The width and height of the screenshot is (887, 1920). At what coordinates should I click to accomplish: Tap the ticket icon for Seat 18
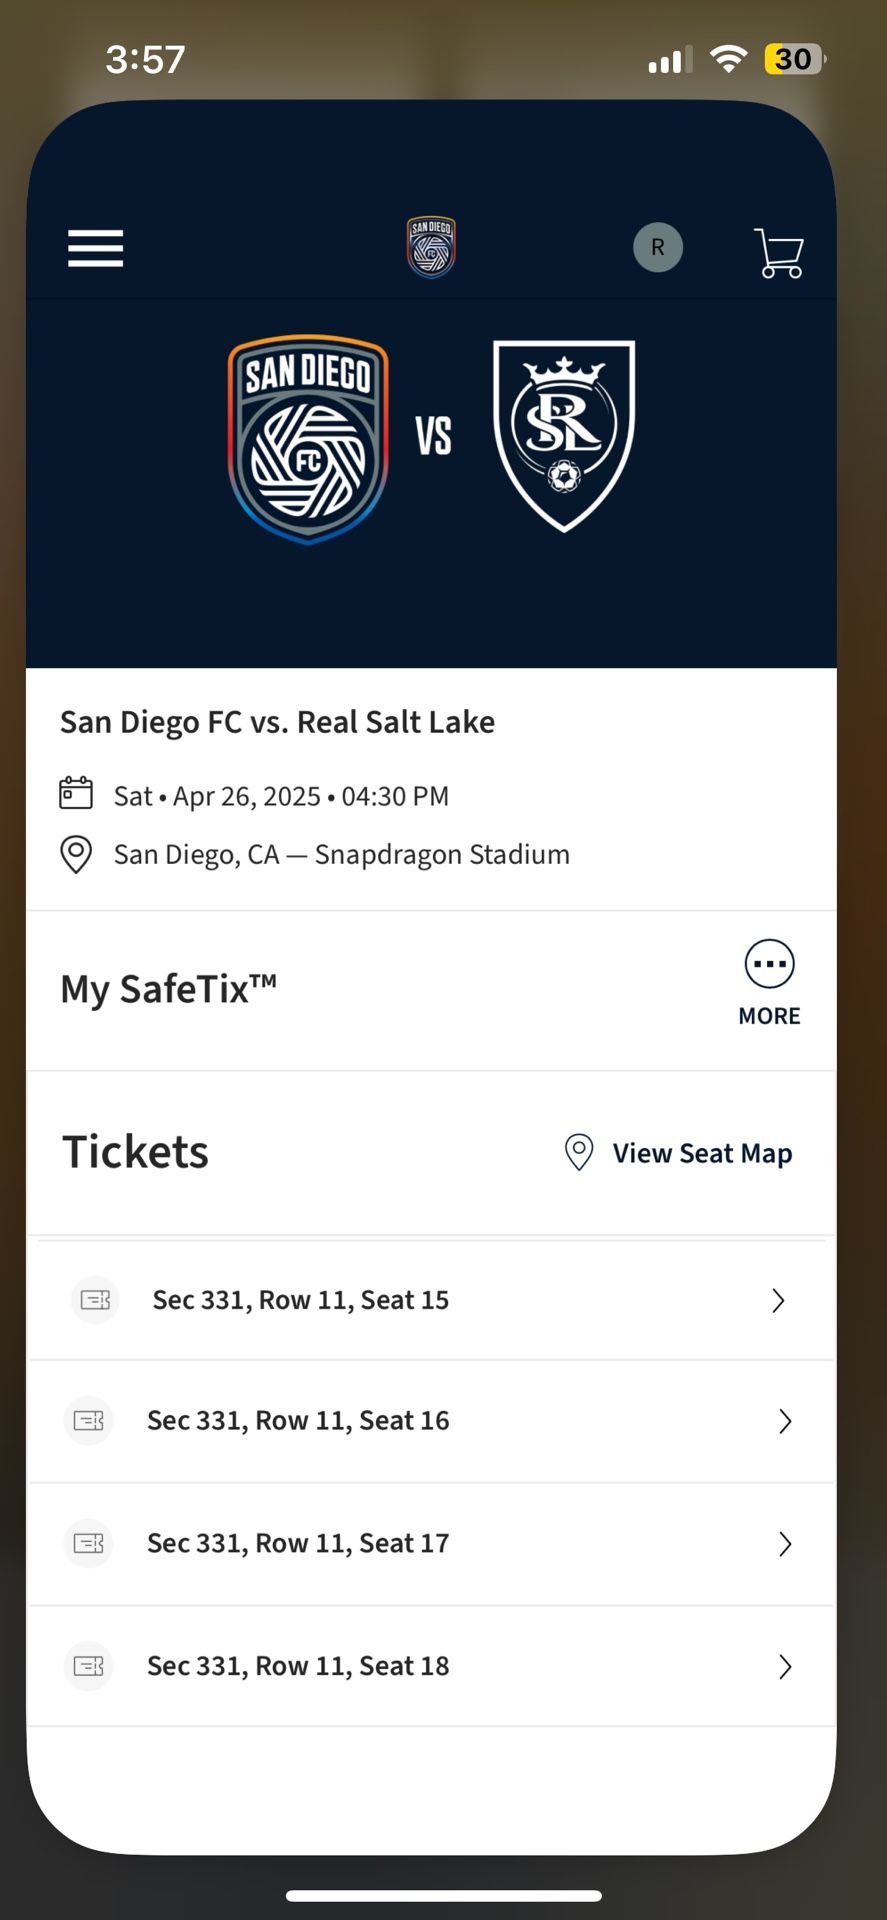[x=89, y=1666]
